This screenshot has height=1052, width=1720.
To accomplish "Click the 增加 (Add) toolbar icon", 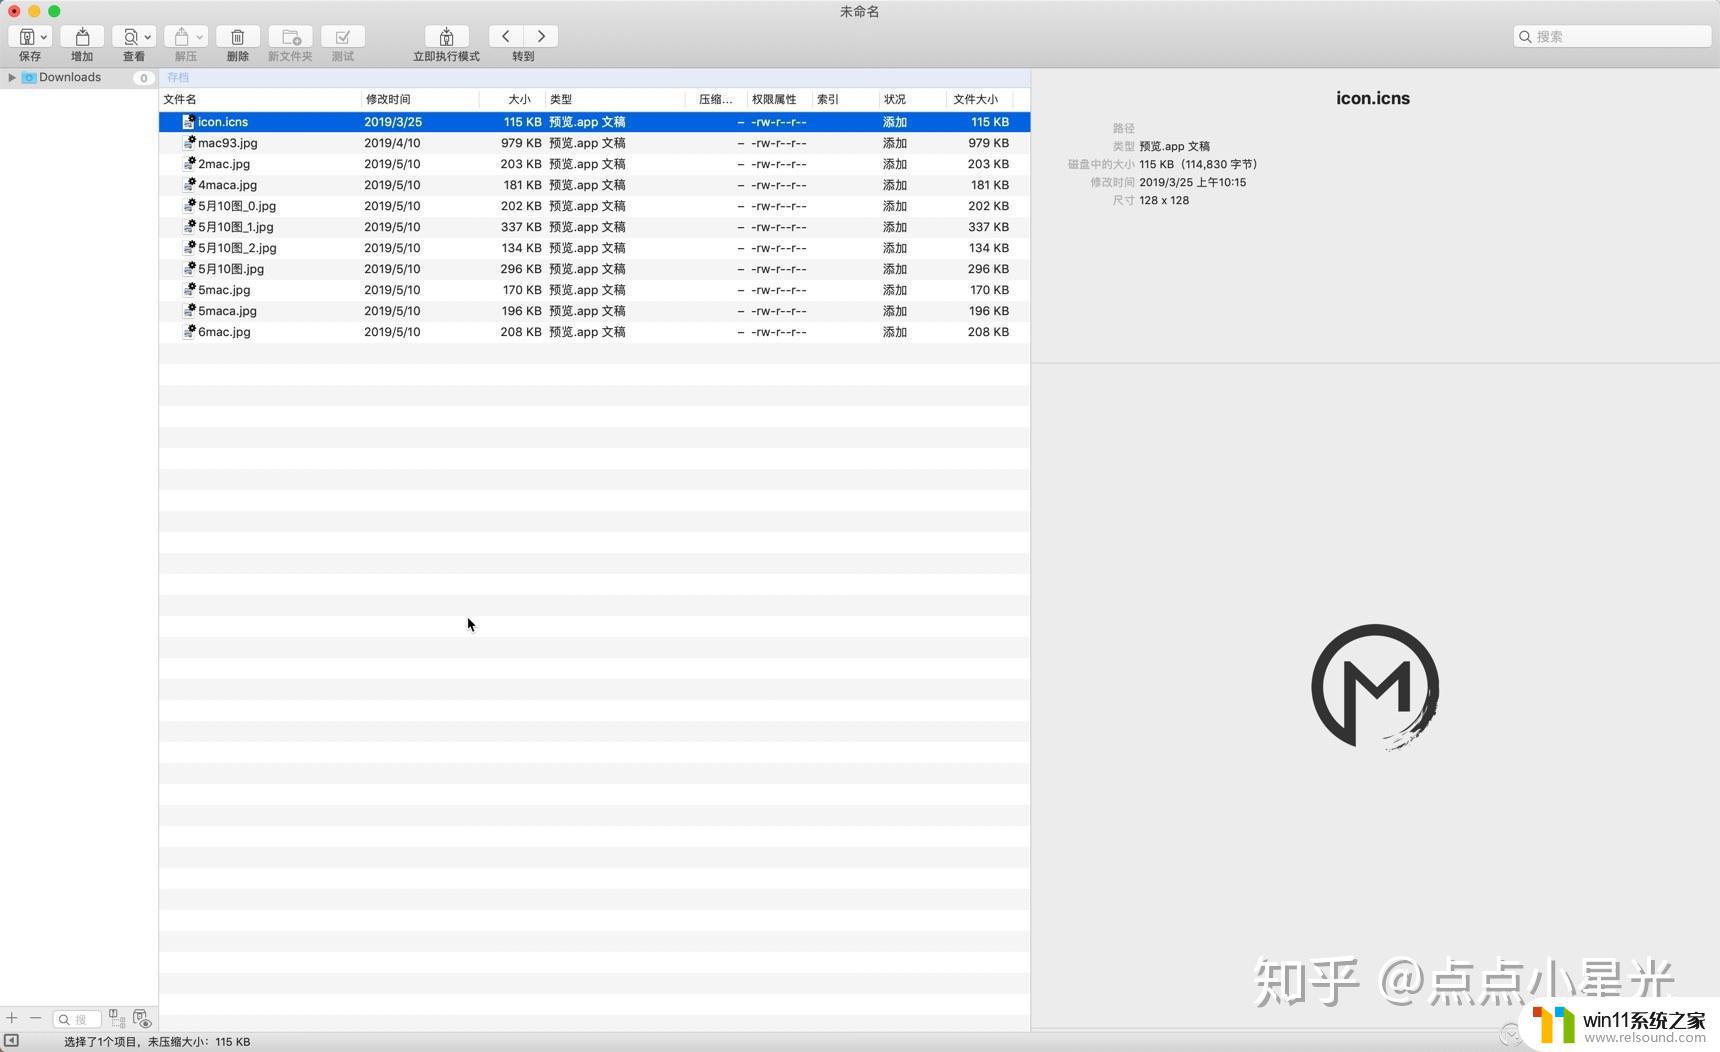I will tap(82, 37).
